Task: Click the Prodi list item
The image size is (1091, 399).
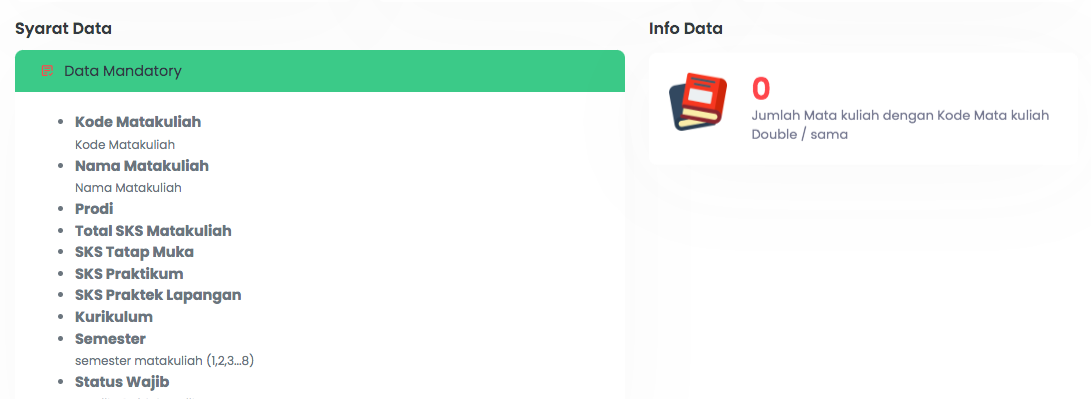Action: 94,209
